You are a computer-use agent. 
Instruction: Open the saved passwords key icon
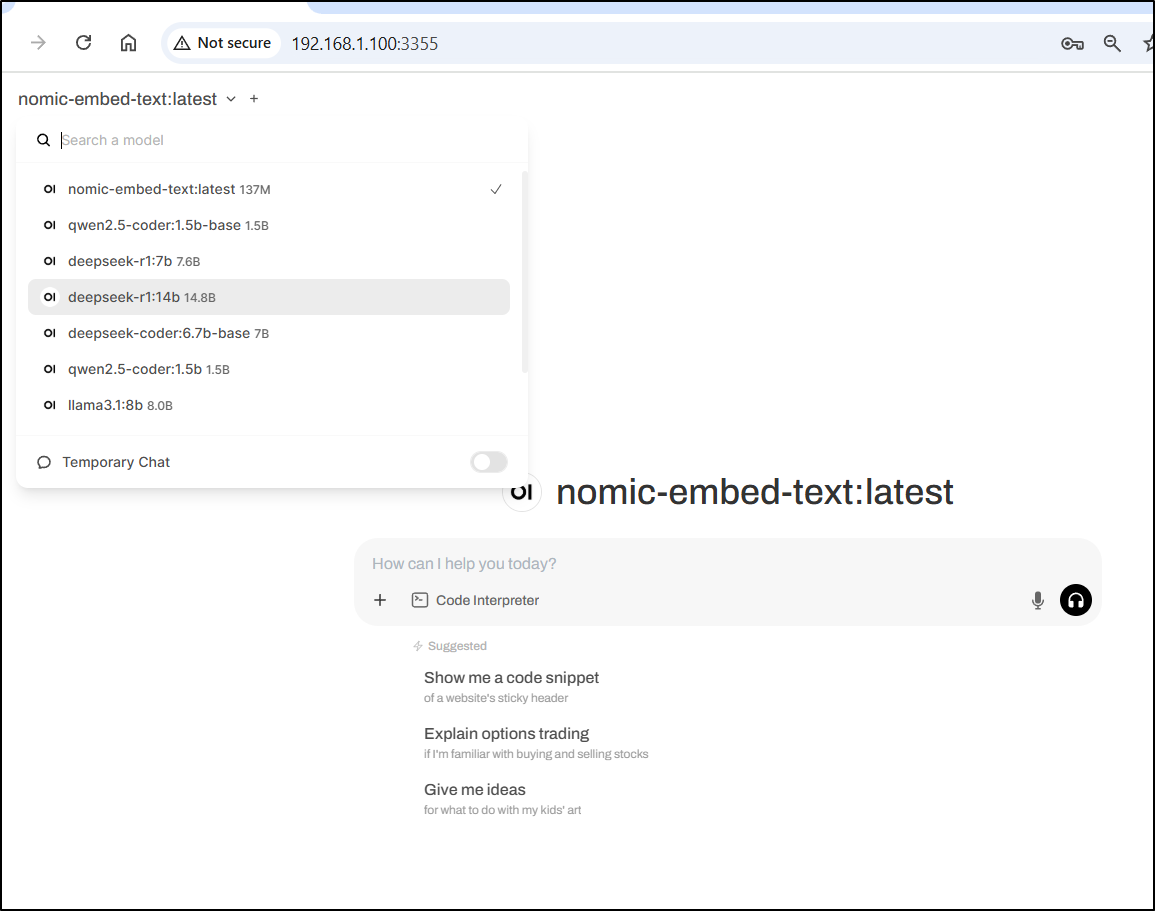[1072, 44]
